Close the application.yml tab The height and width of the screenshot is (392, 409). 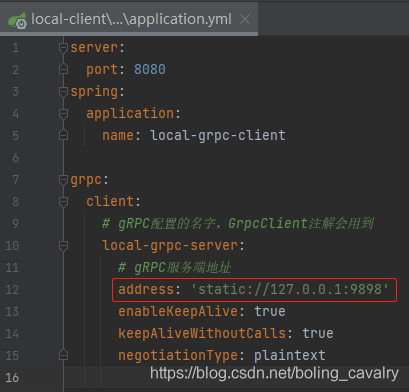245,19
